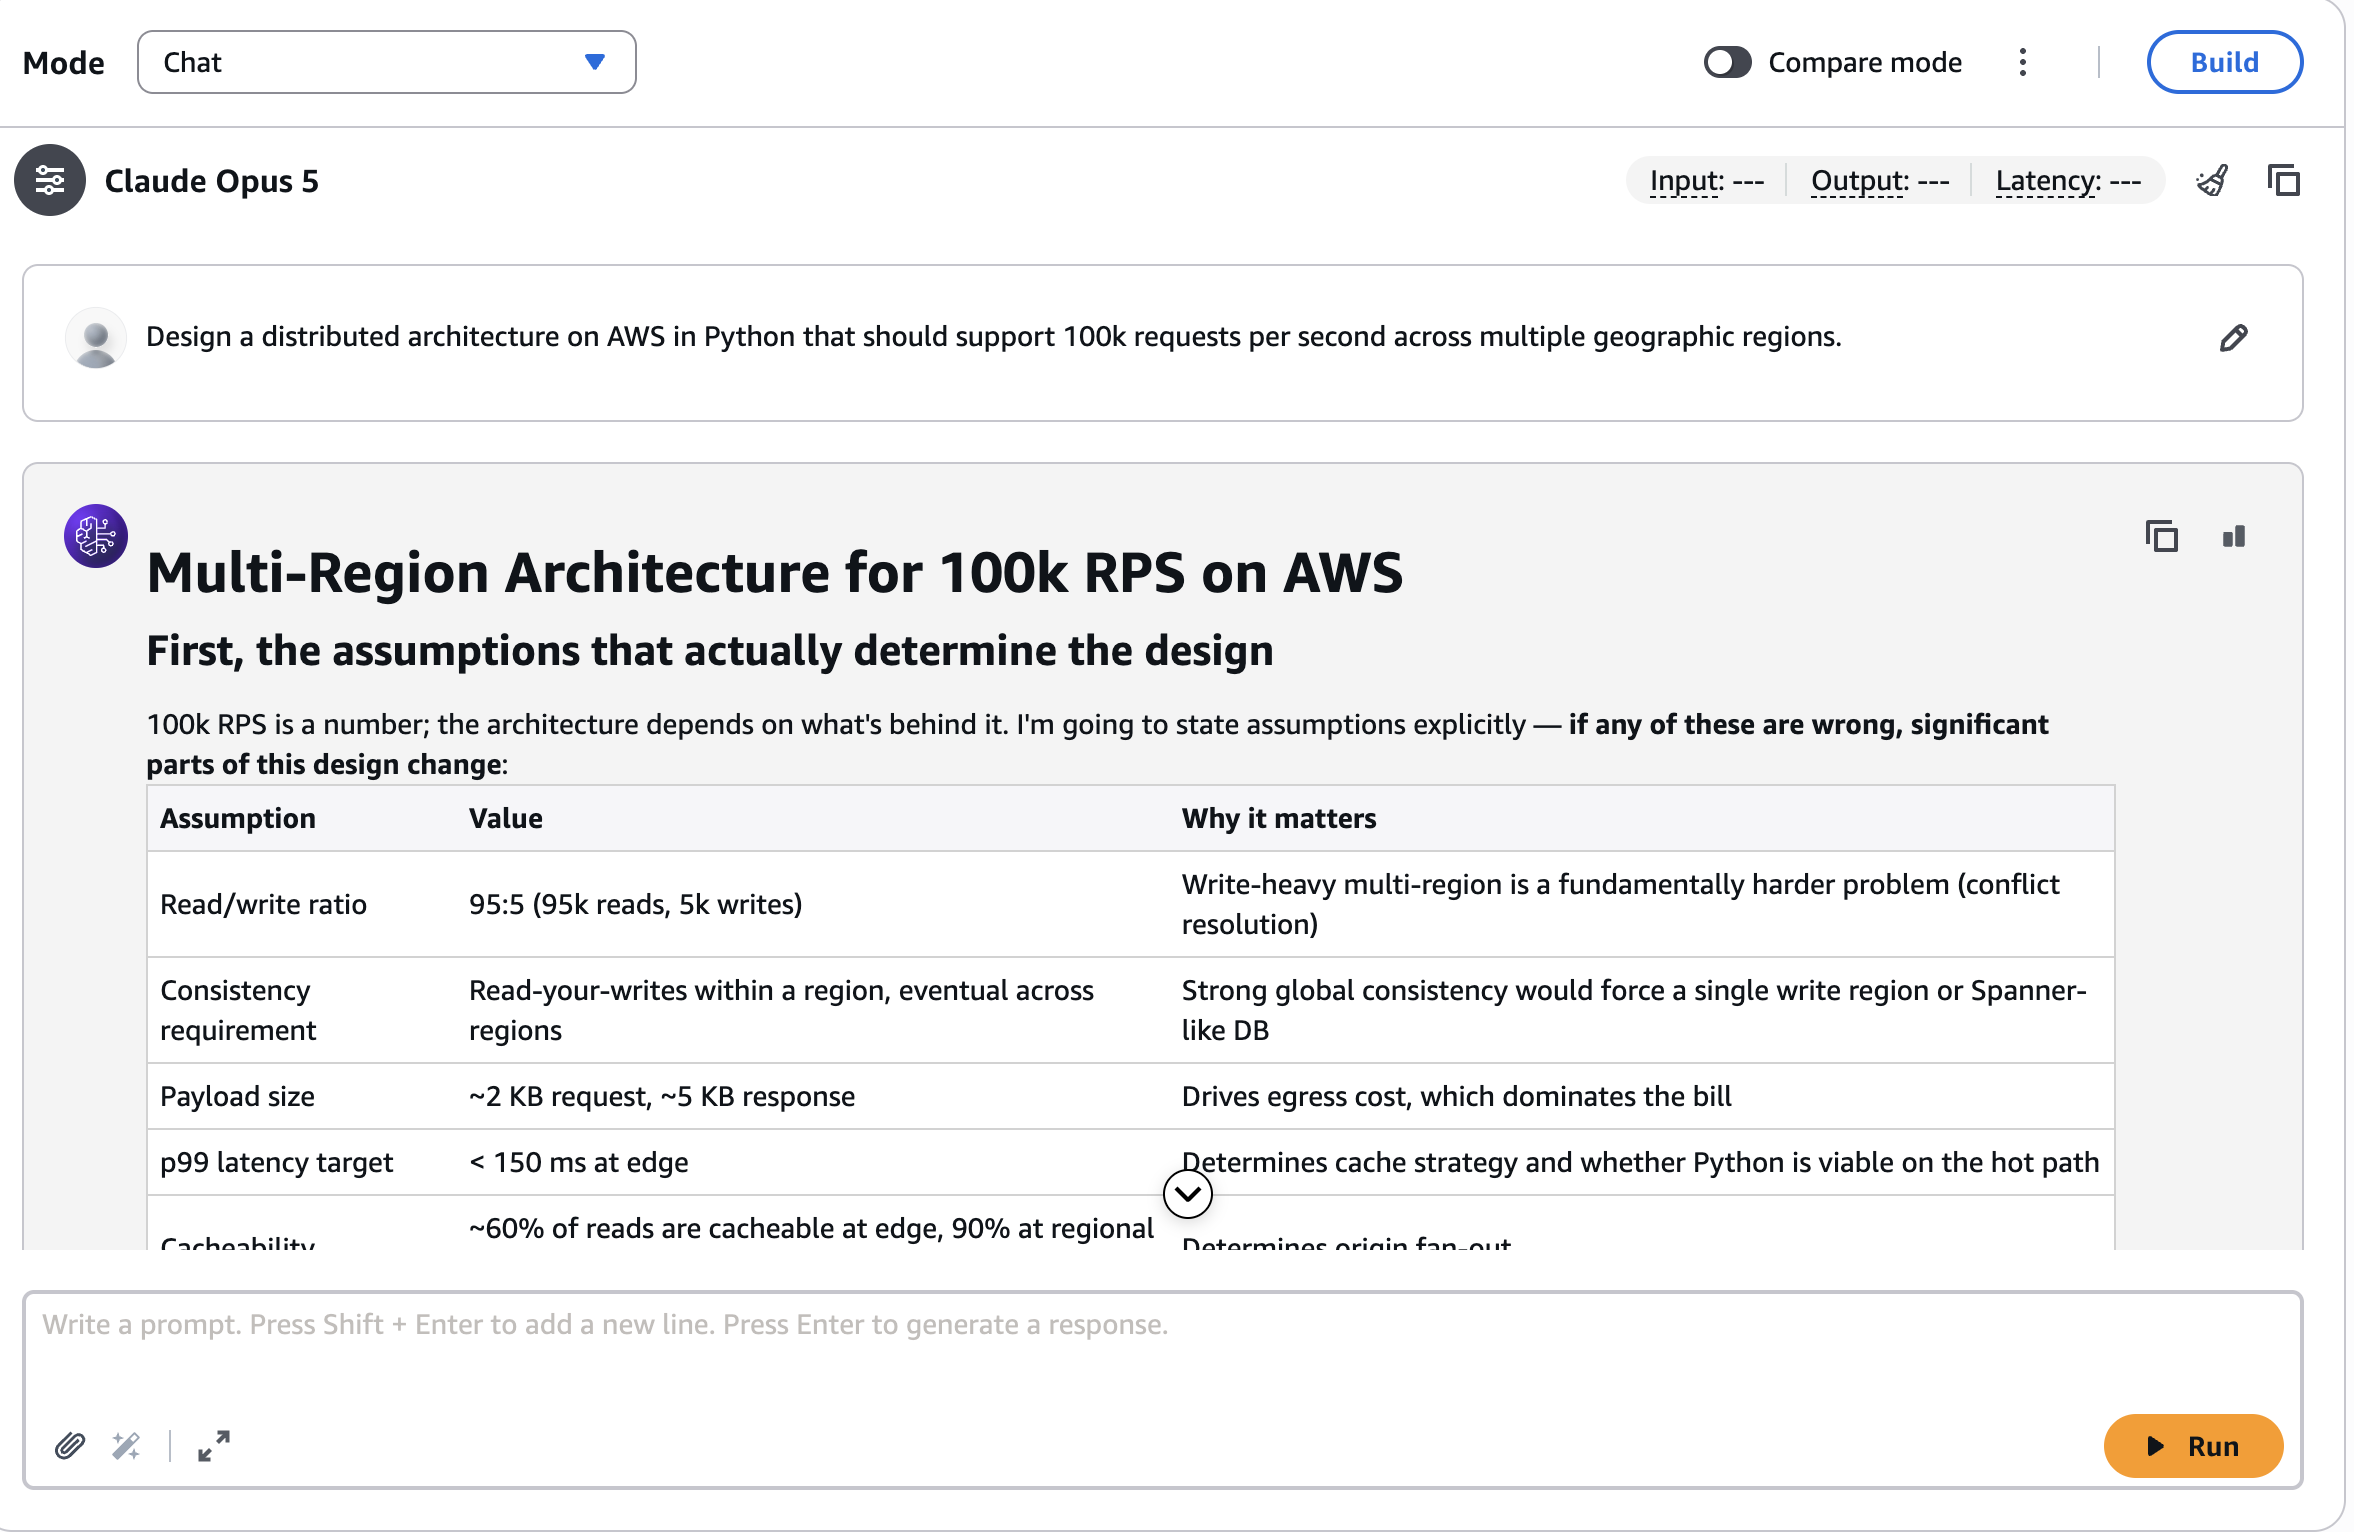Click the Output token count indicator
This screenshot has width=2354, height=1532.
[x=1880, y=181]
